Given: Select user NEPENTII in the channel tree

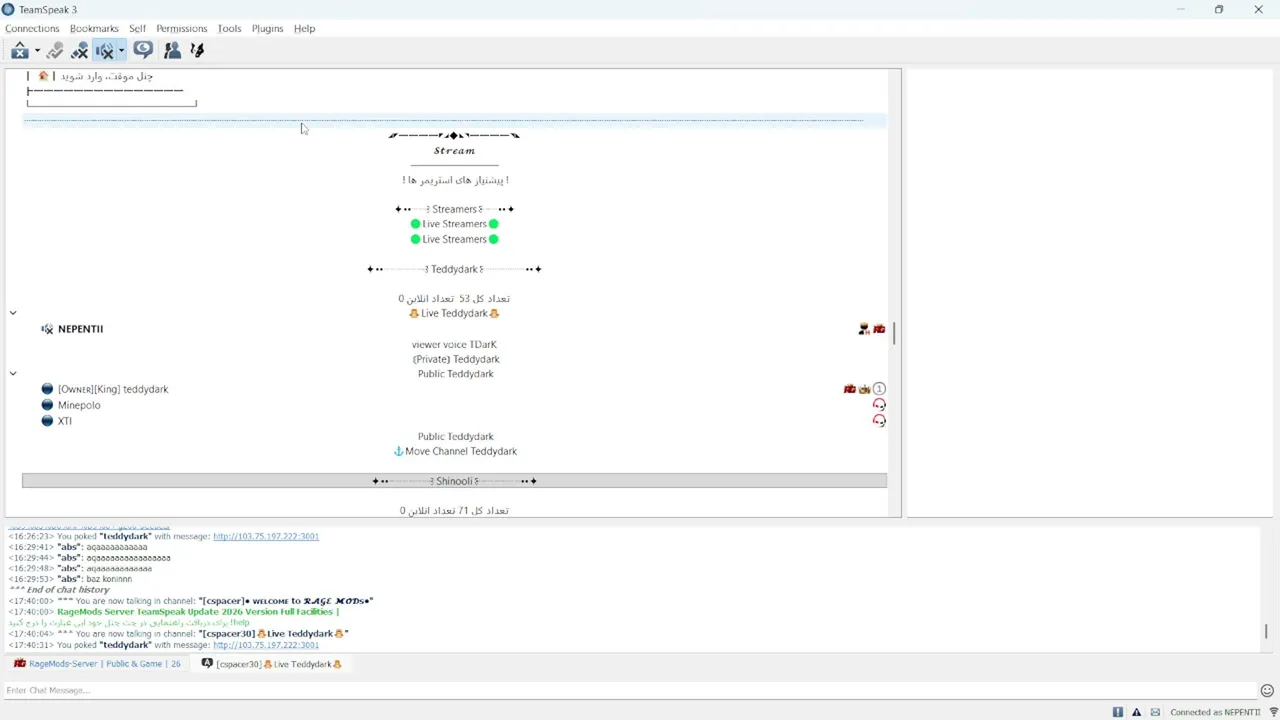Looking at the screenshot, I should pyautogui.click(x=80, y=329).
